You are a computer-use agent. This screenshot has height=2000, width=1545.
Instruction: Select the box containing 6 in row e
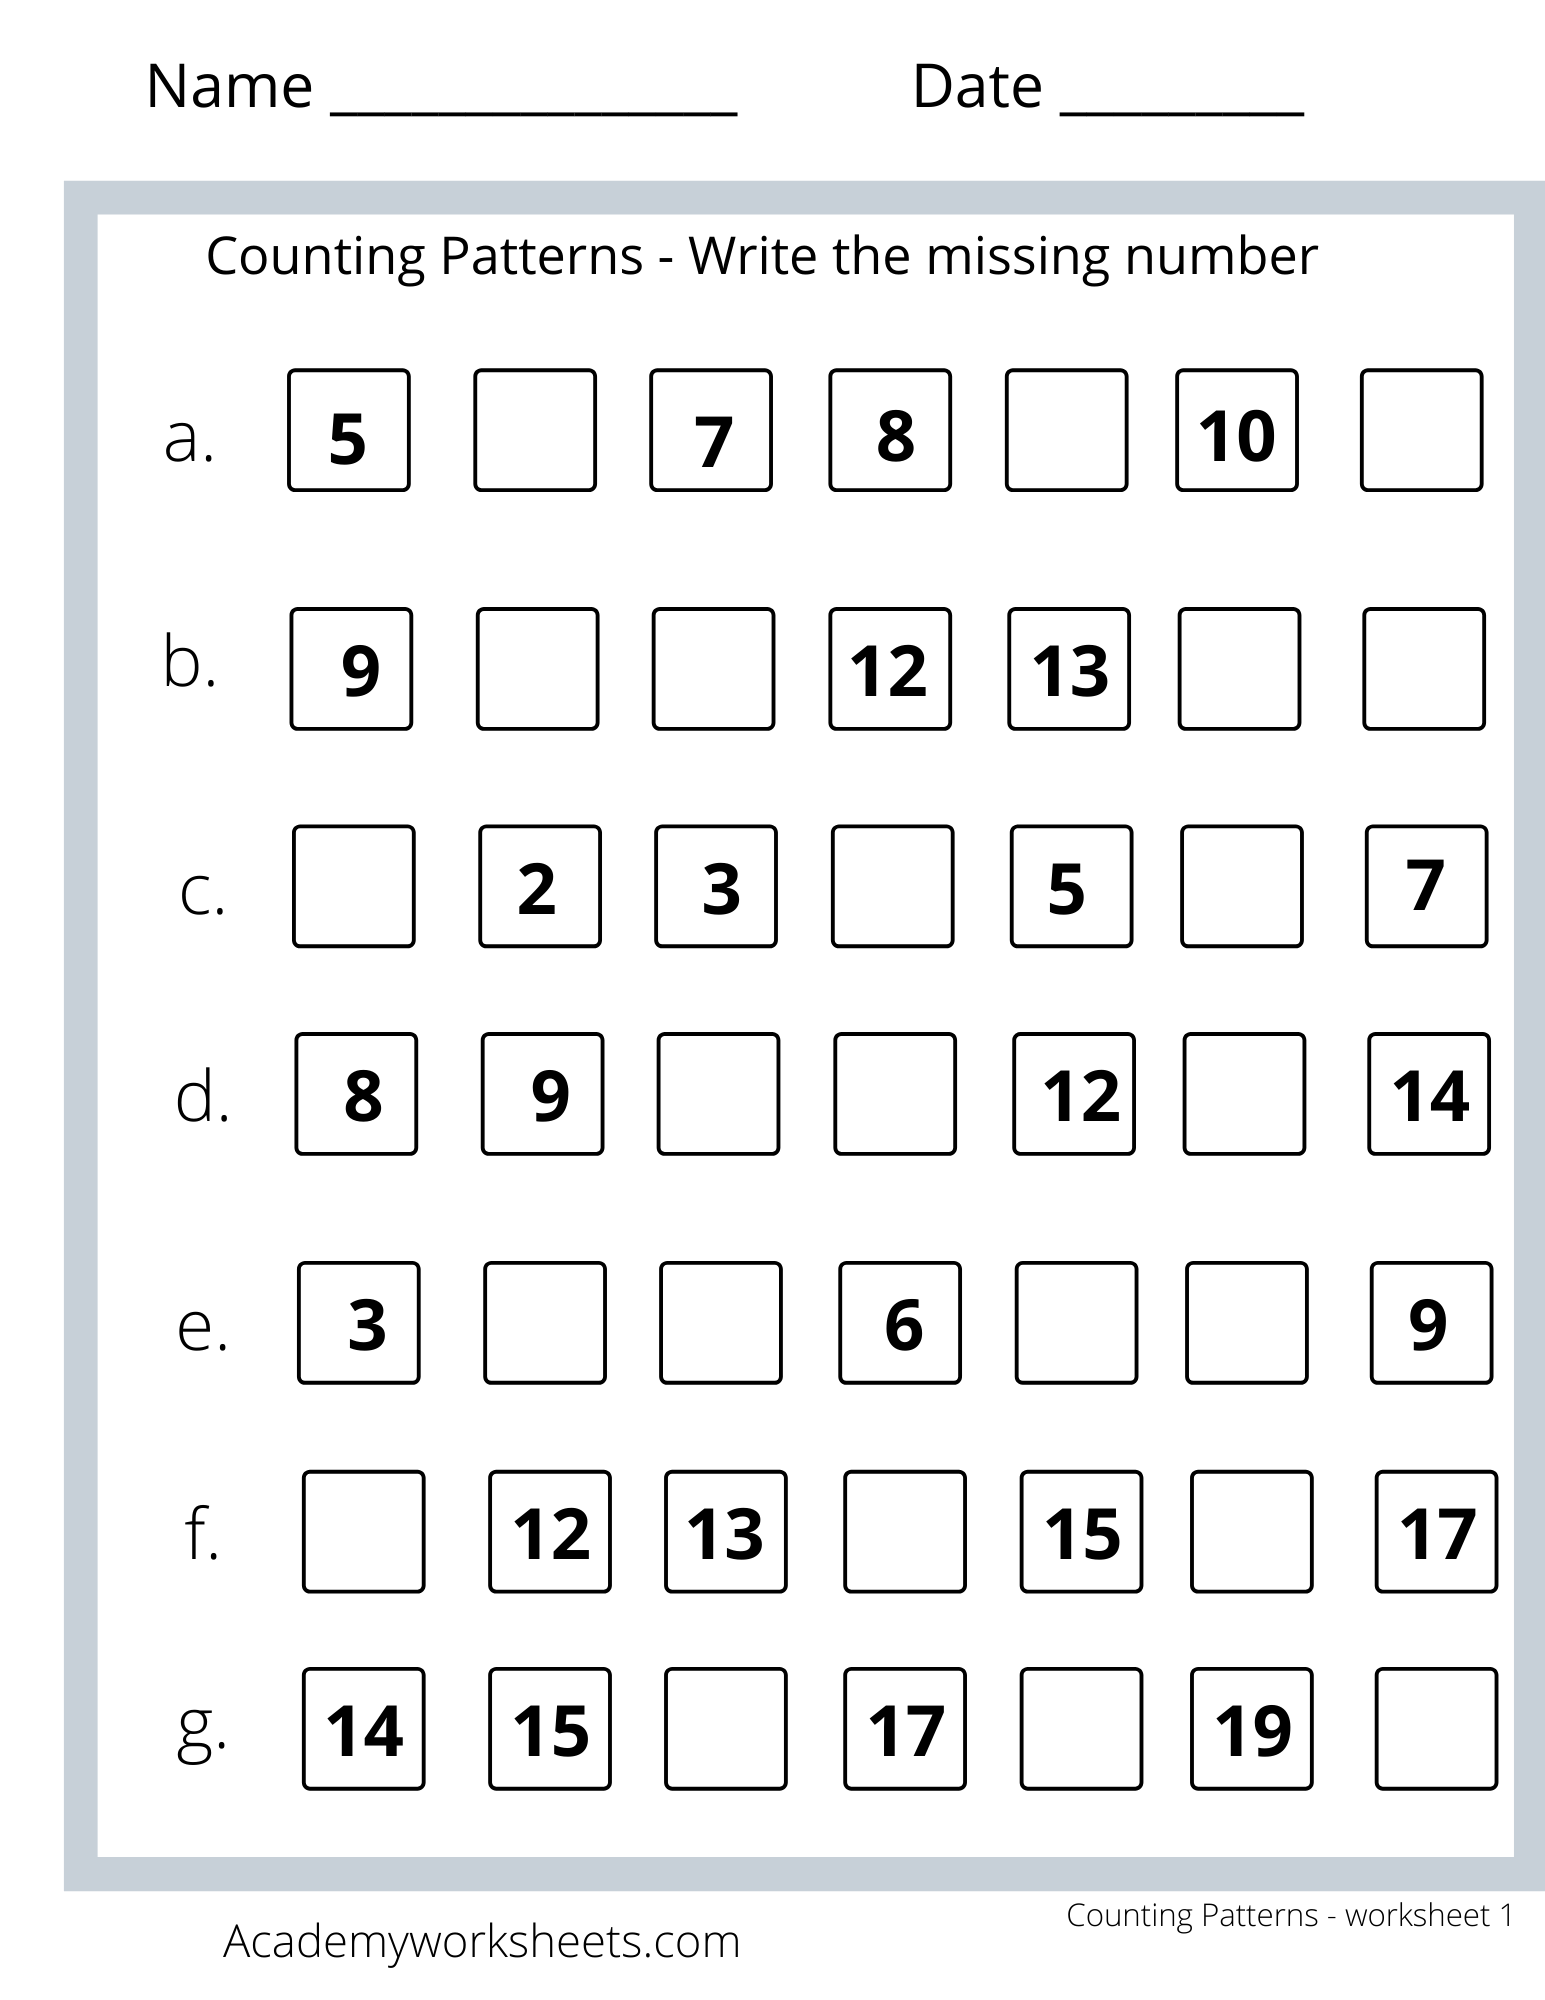click(900, 1323)
